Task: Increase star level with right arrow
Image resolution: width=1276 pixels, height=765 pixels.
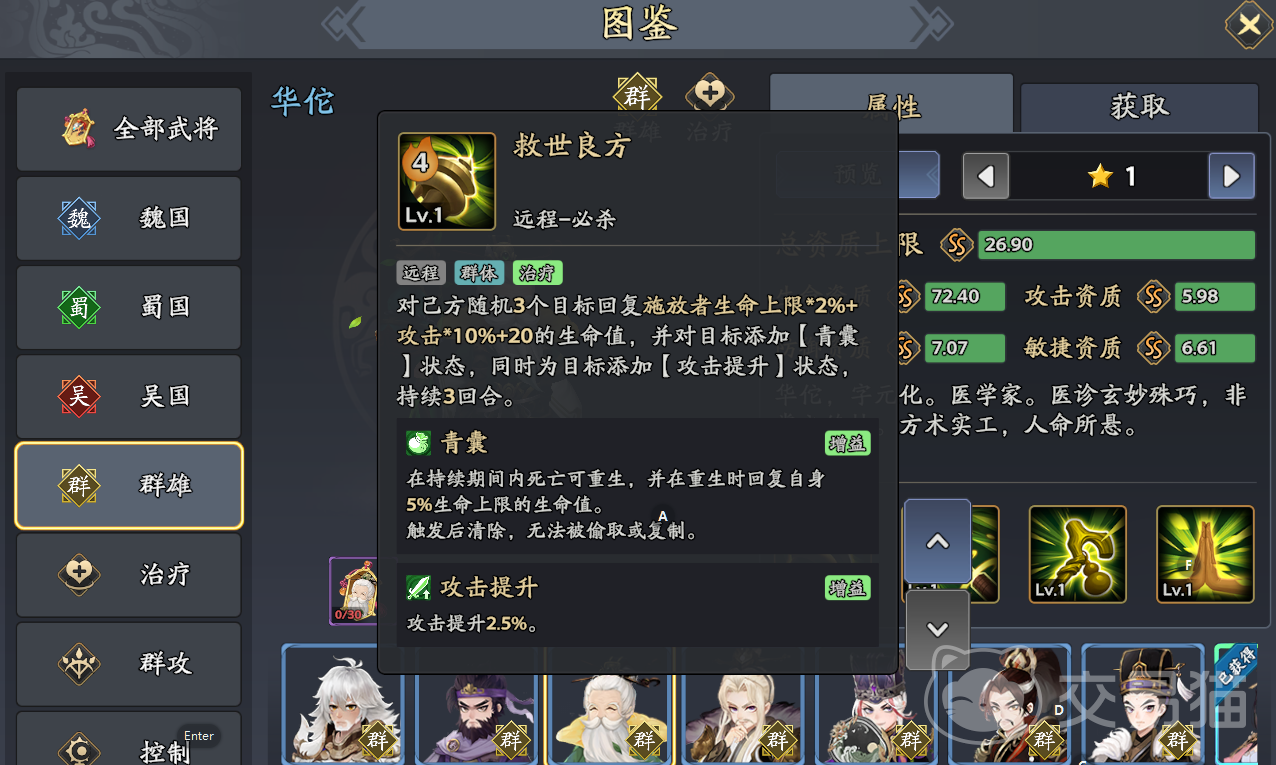Action: point(1231,177)
